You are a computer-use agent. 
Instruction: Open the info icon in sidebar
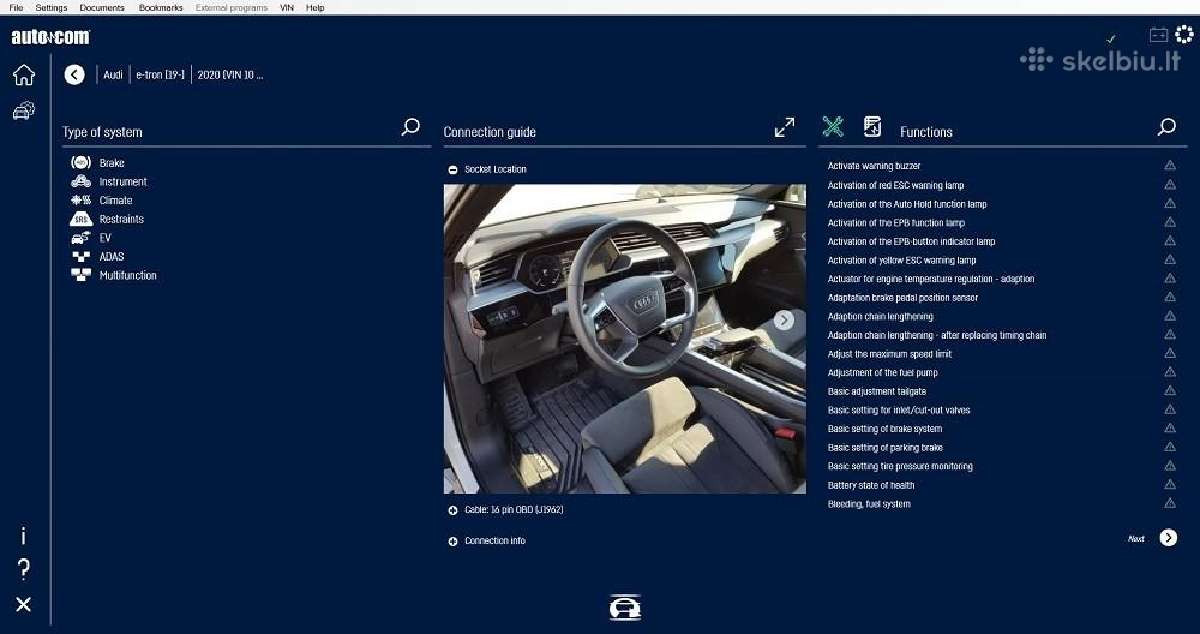[x=23, y=537]
